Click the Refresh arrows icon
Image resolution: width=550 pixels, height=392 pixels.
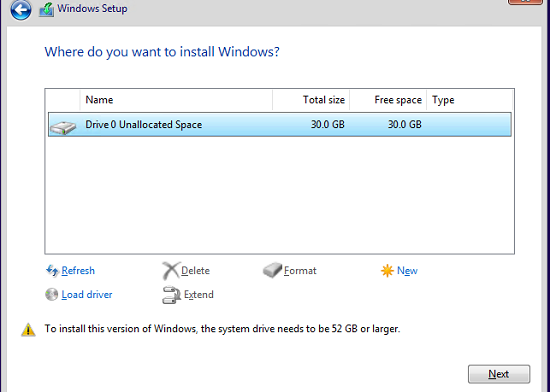tap(52, 271)
